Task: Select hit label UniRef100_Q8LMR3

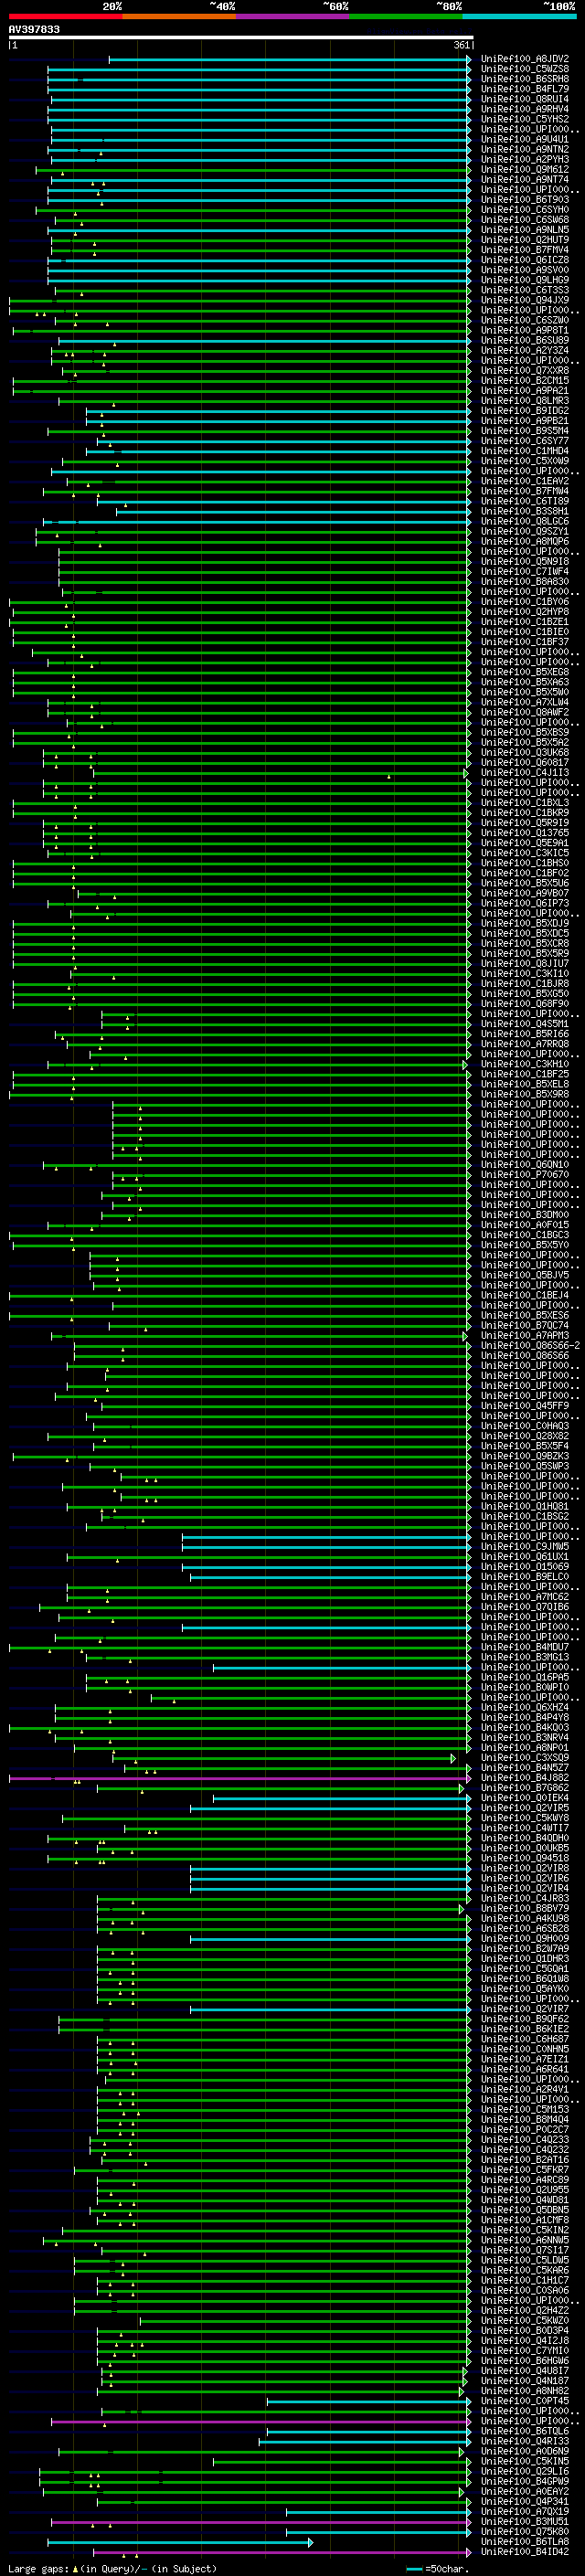Action: coord(525,400)
